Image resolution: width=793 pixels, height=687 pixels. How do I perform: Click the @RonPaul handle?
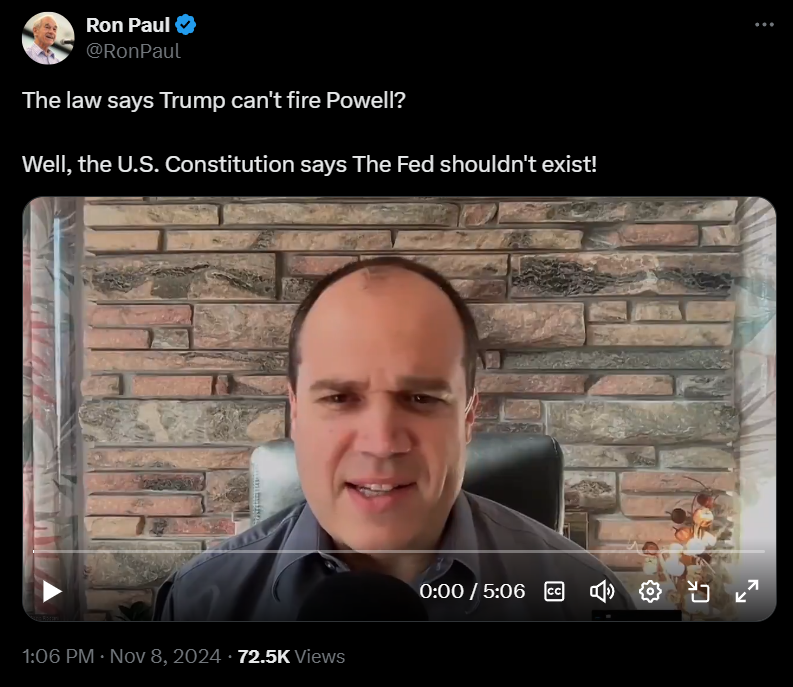pyautogui.click(x=133, y=51)
